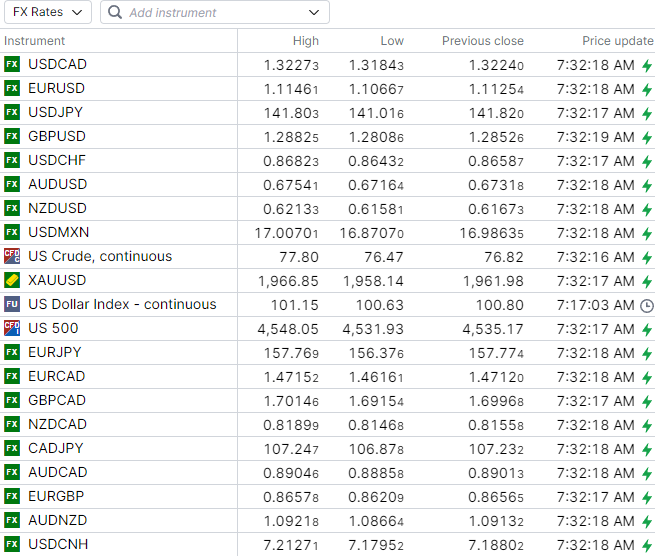Expand the Add instrument dropdown arrow

[315, 13]
